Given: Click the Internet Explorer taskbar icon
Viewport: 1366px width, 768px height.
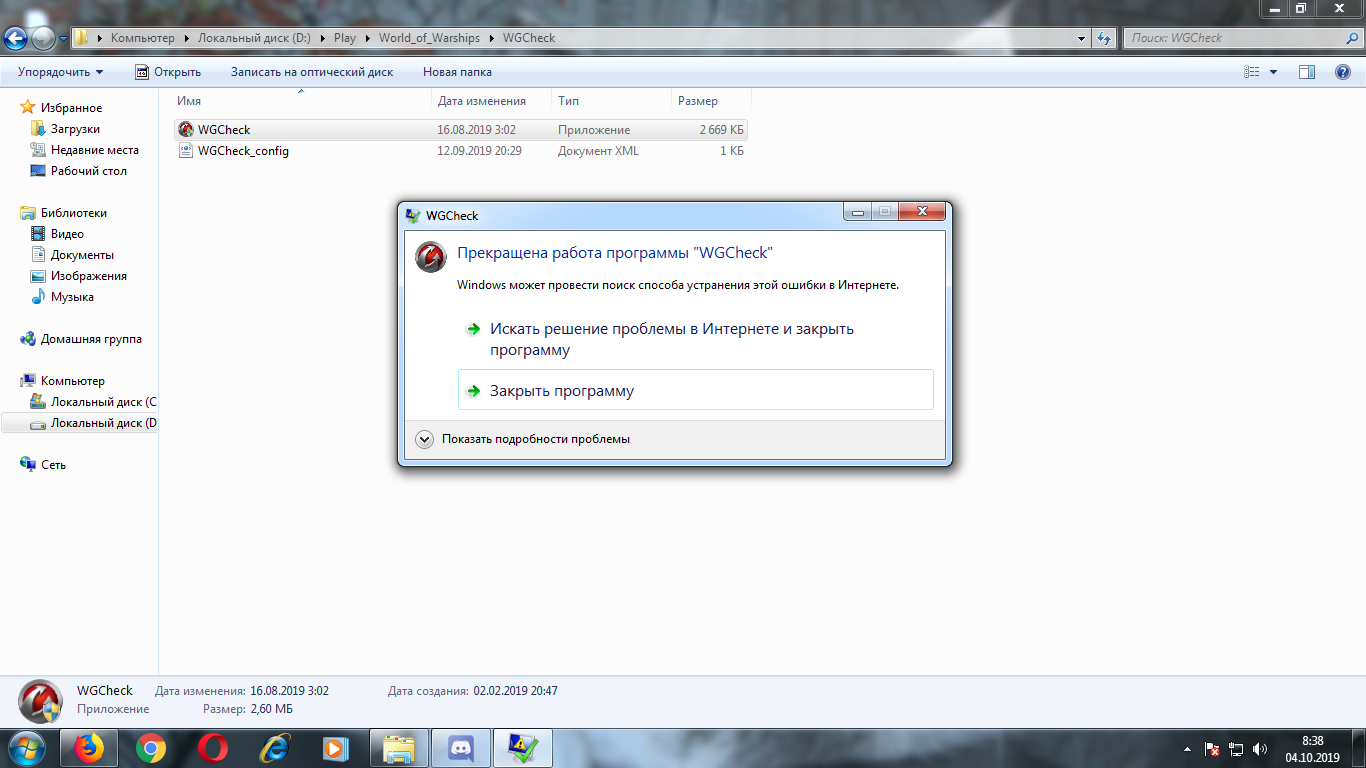Looking at the screenshot, I should coord(274,748).
